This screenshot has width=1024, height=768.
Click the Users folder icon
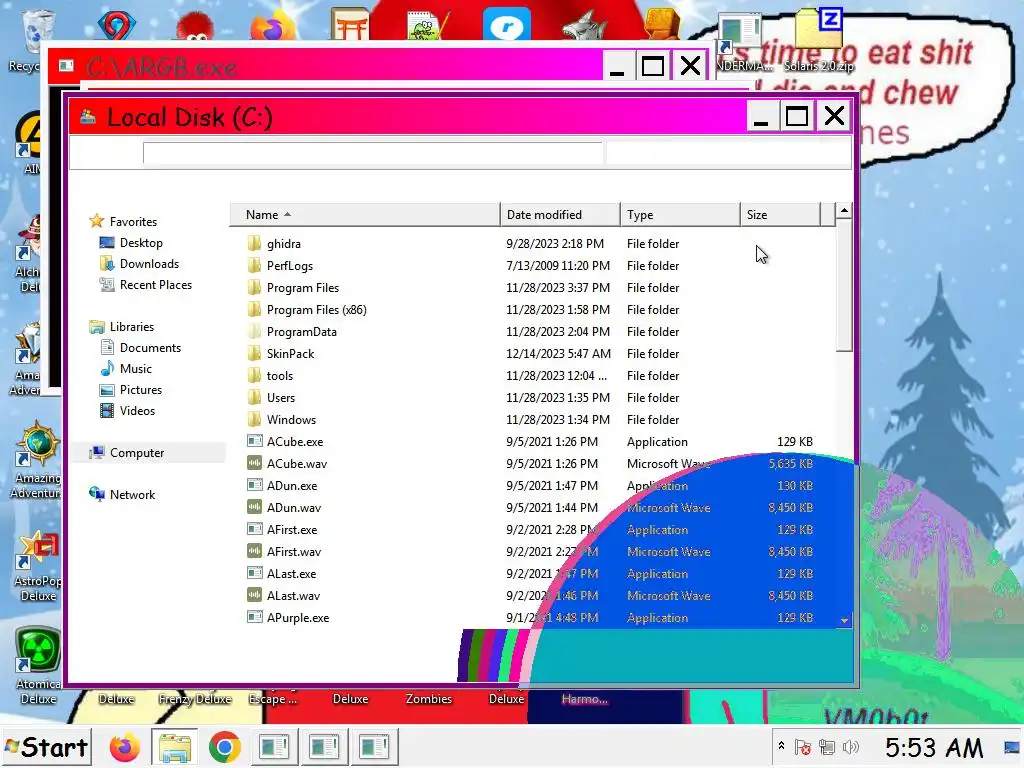tap(255, 398)
